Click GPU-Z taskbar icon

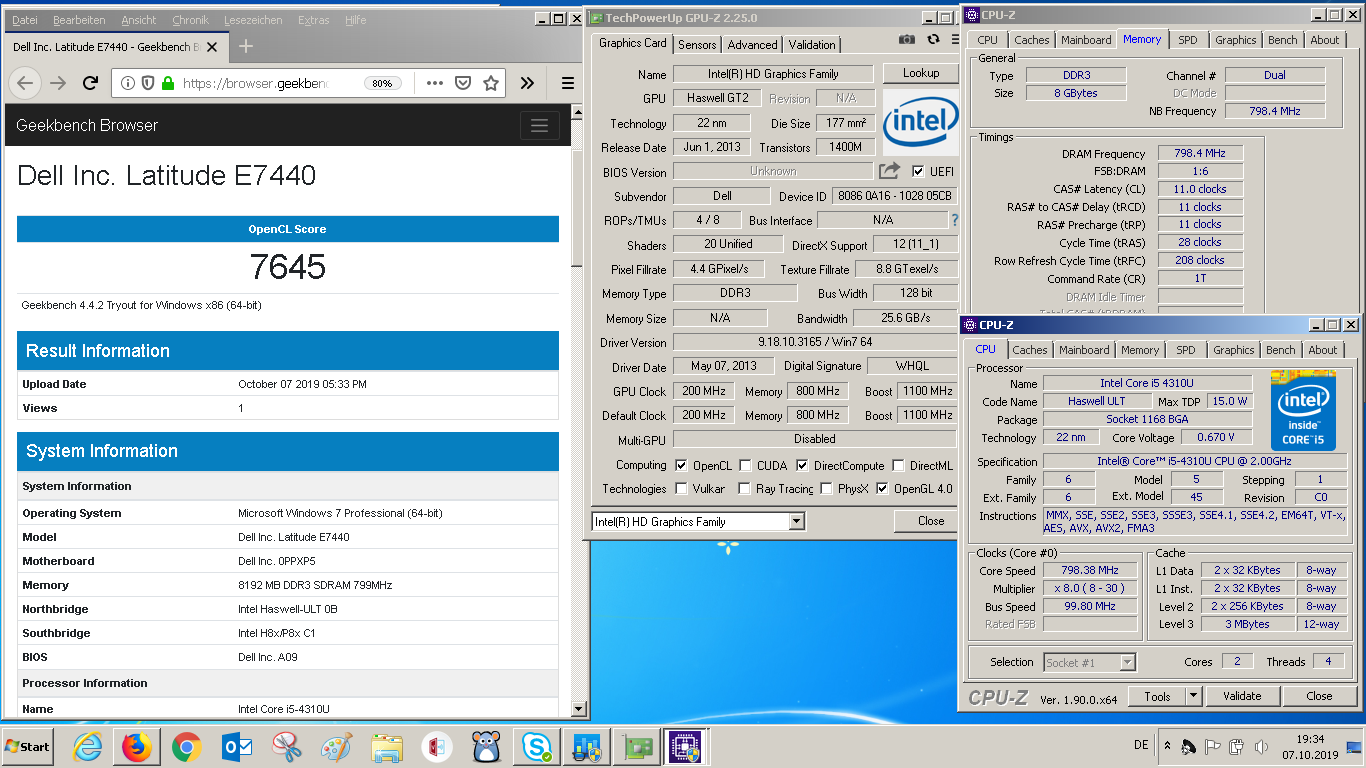[x=637, y=747]
